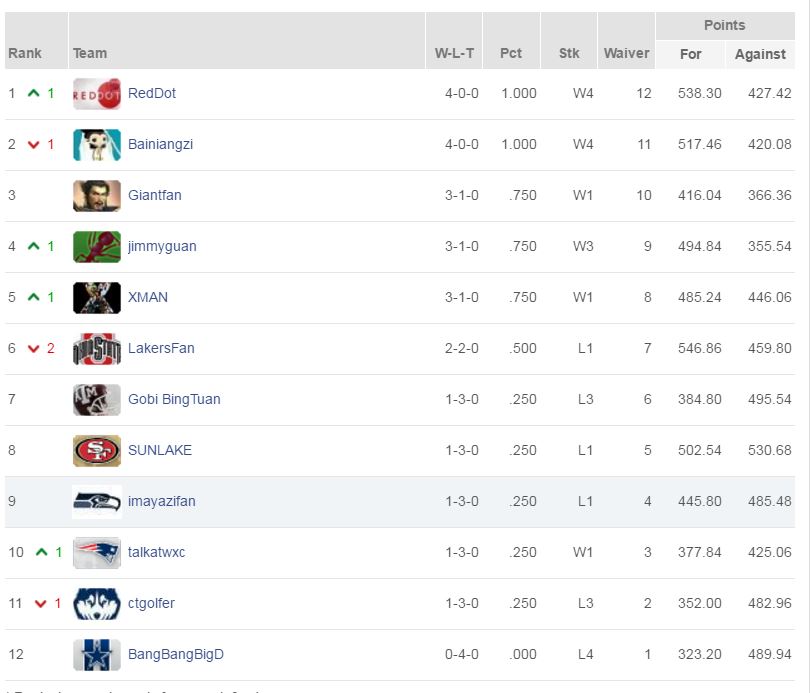Click XMAN team logo icon
Screen dimensions: 810x693
97,298
